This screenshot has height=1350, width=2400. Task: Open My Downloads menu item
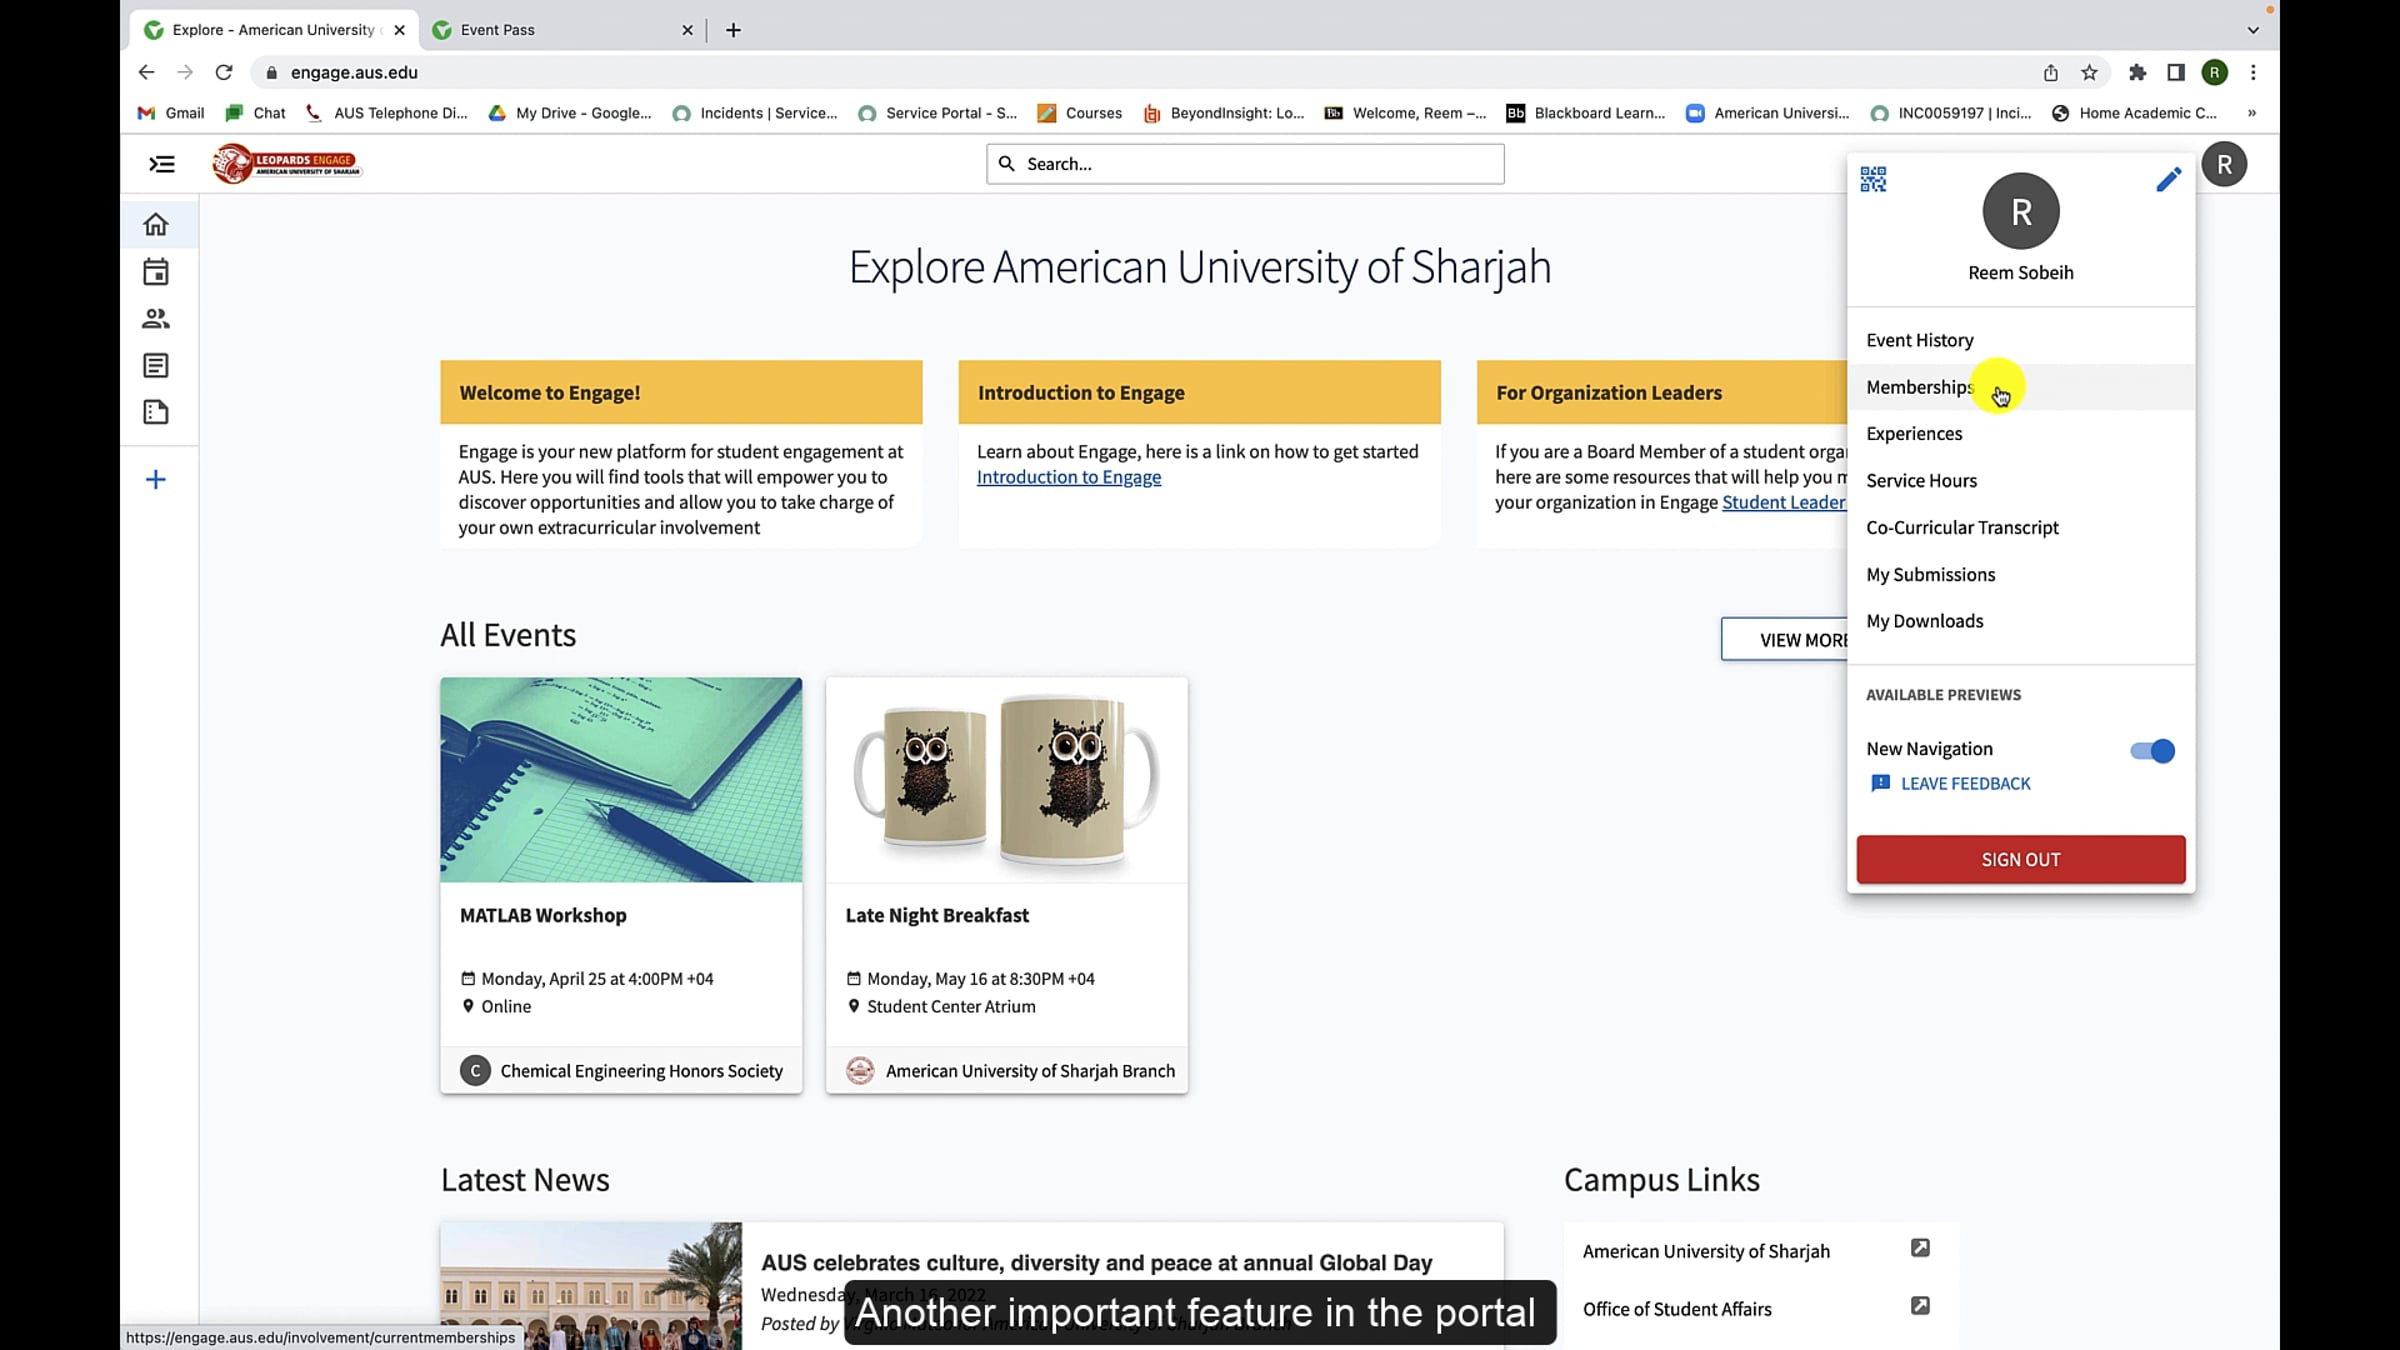pyautogui.click(x=2021, y=621)
